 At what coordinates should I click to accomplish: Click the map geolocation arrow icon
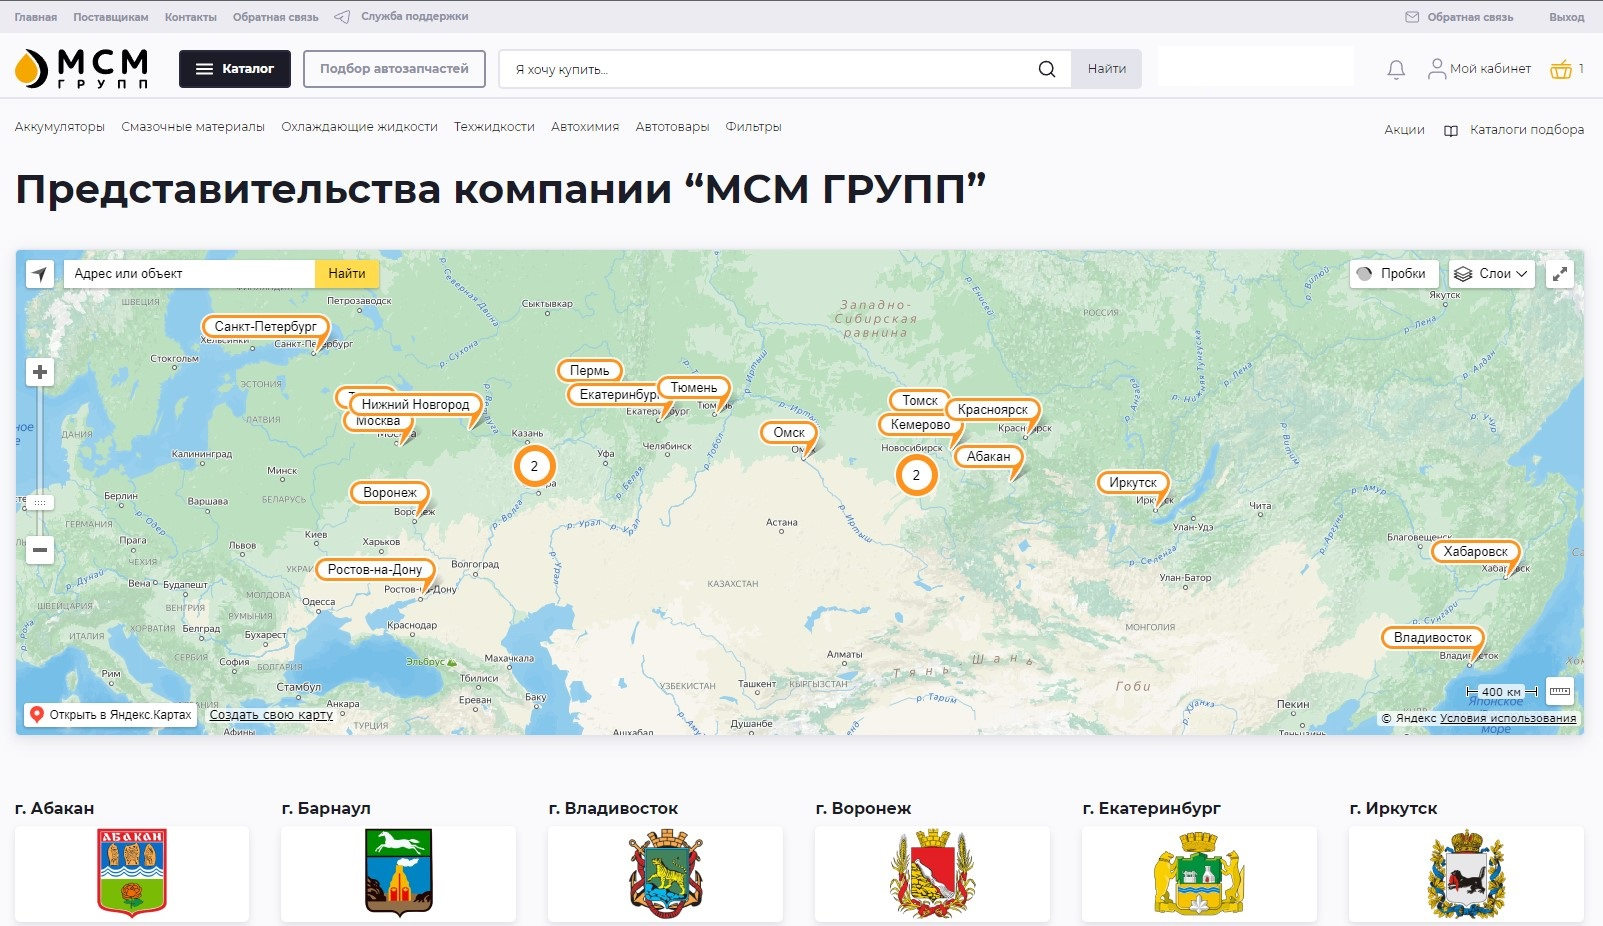point(40,273)
